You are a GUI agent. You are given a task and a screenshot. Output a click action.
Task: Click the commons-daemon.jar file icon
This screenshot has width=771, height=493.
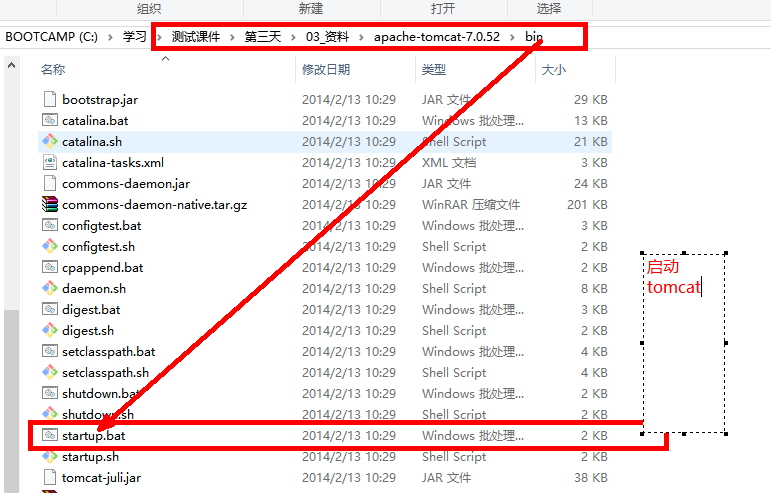click(50, 183)
